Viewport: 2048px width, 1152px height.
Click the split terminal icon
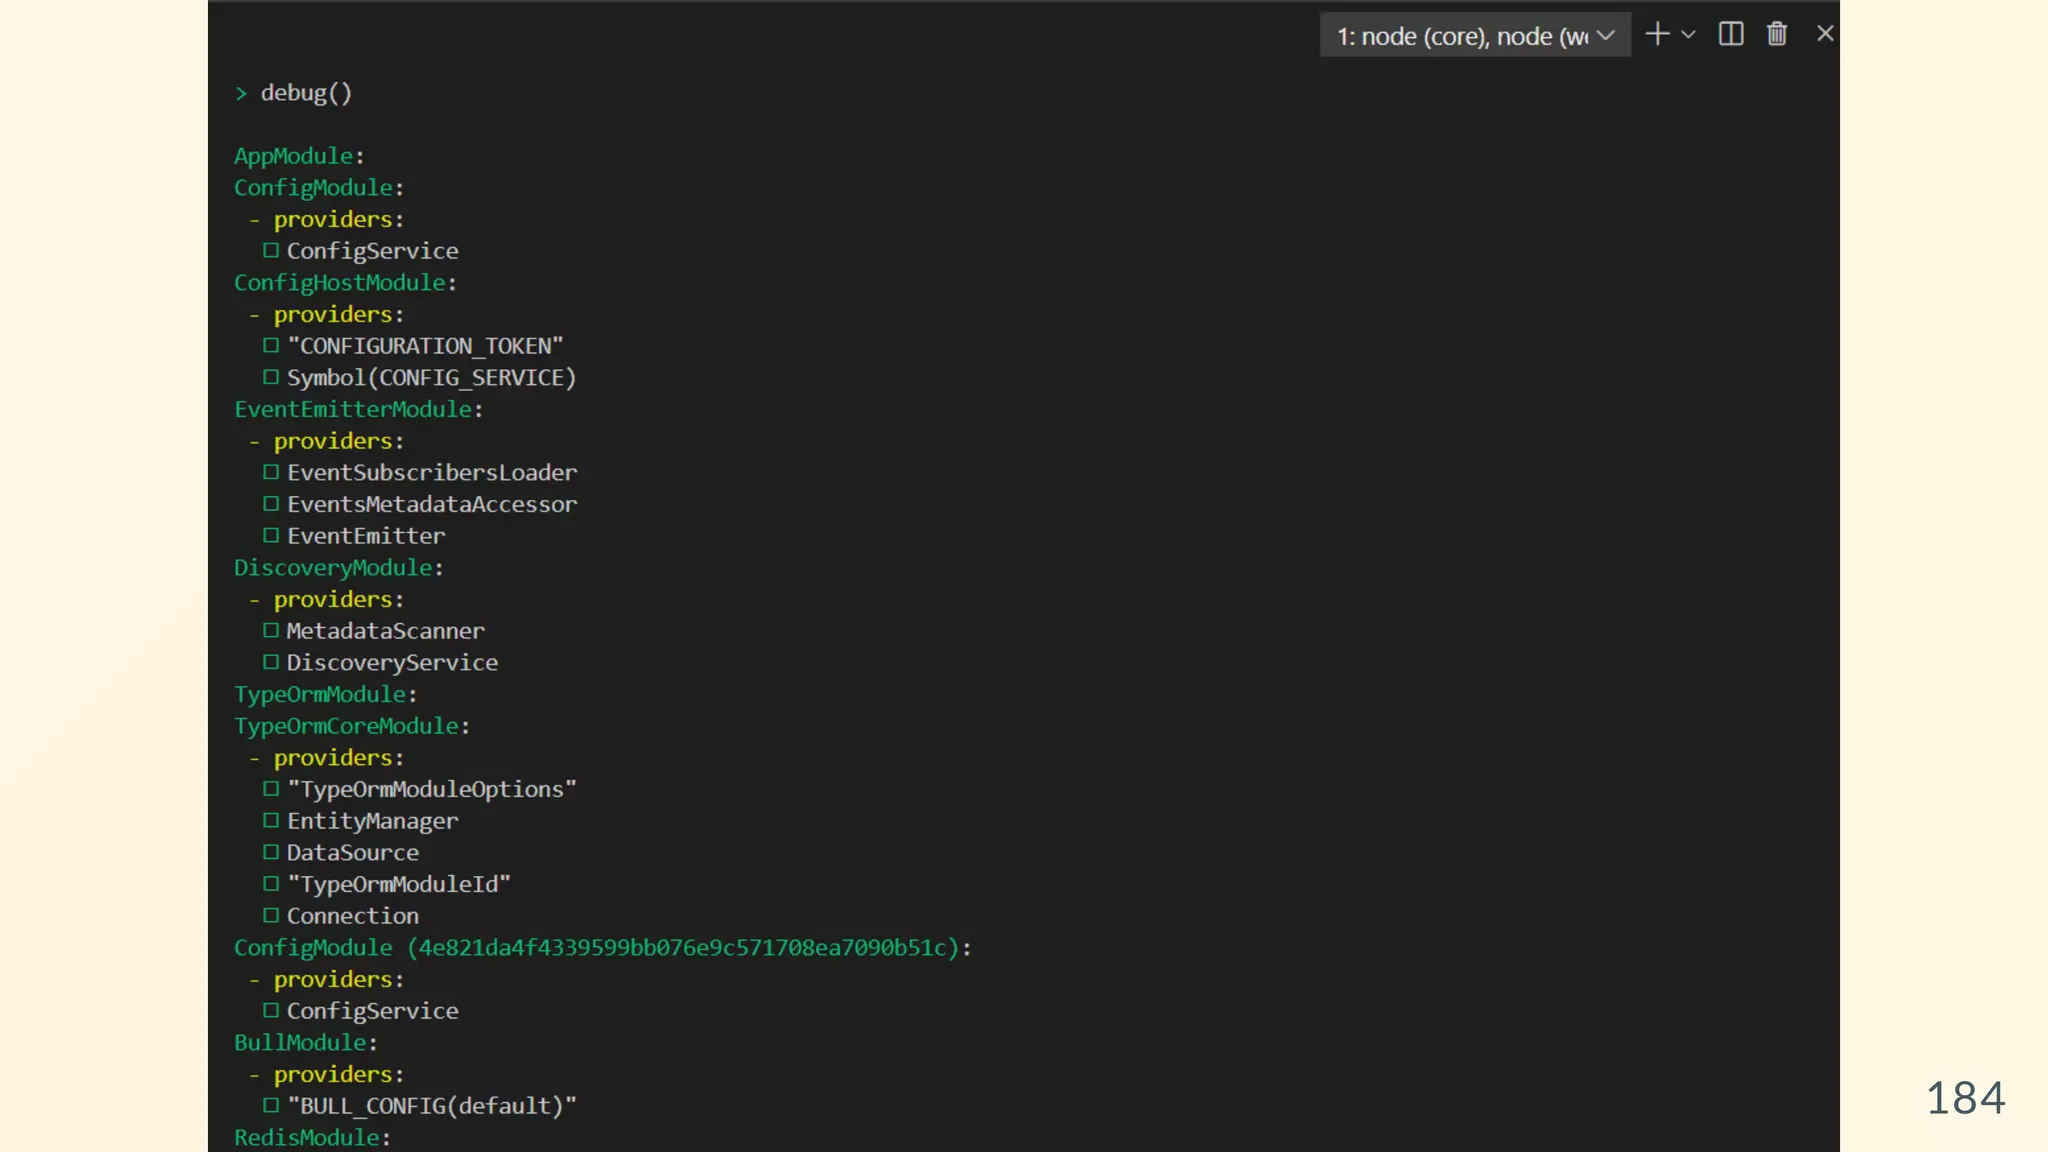point(1731,34)
